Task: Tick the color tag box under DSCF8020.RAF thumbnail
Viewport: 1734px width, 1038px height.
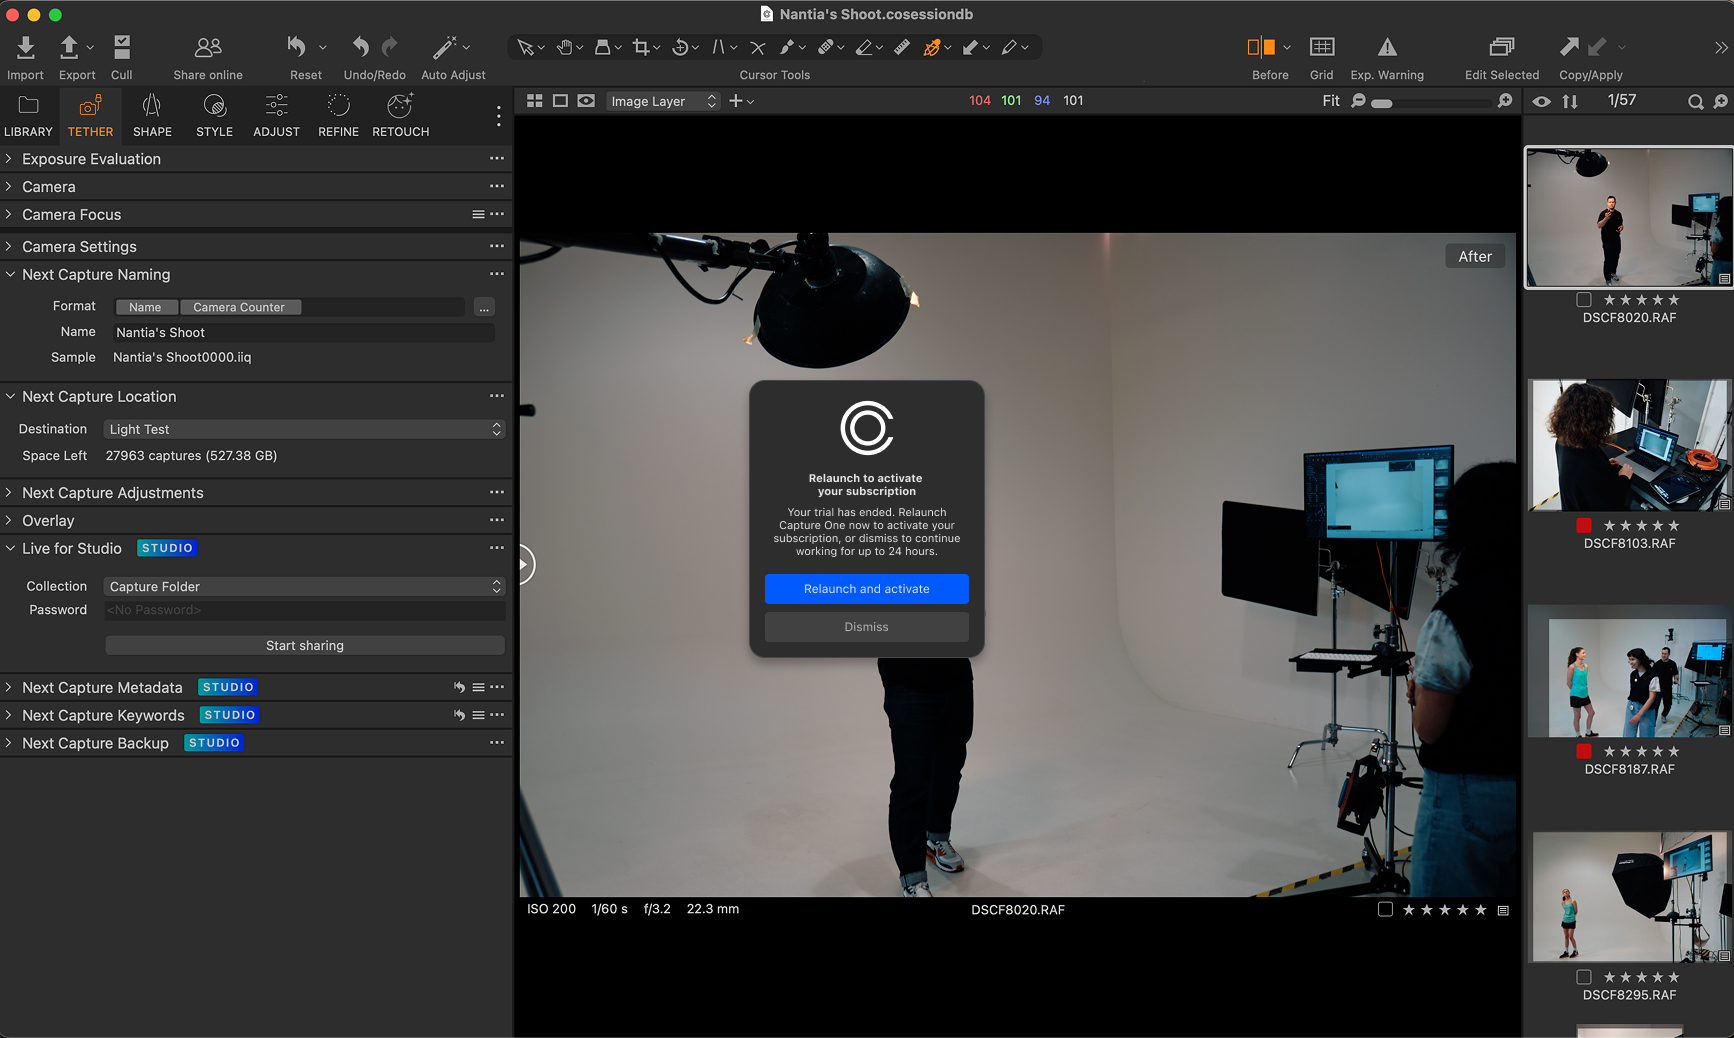Action: click(x=1583, y=300)
